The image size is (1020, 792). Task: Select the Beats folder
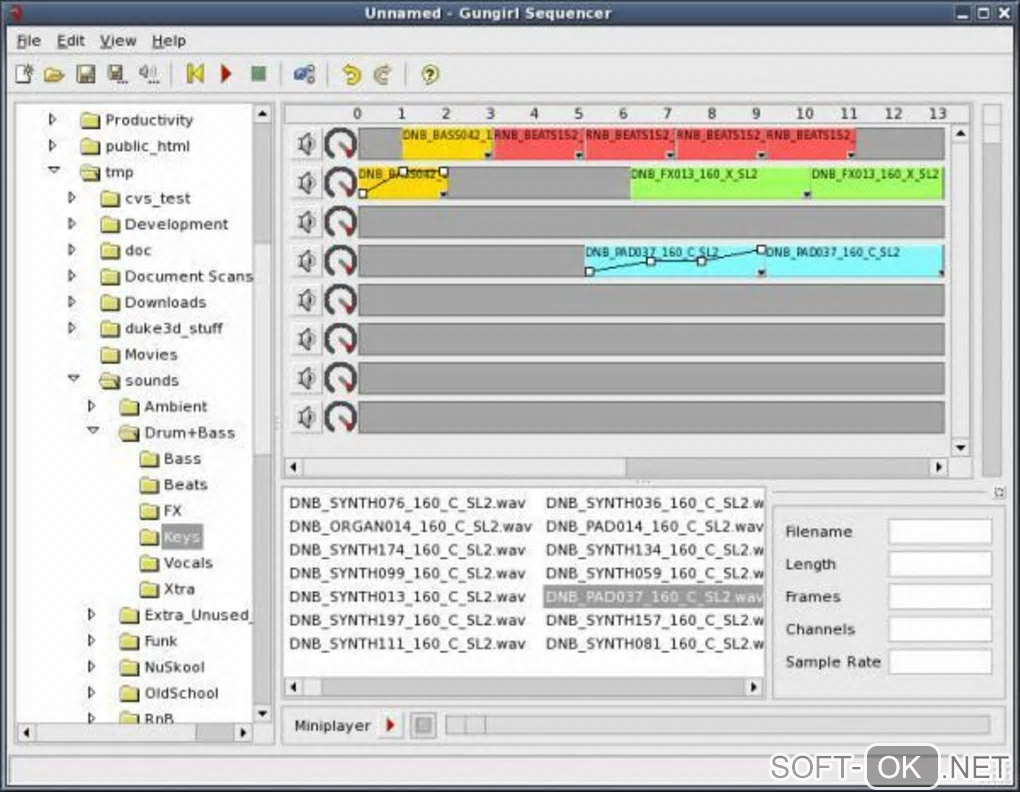(x=185, y=484)
